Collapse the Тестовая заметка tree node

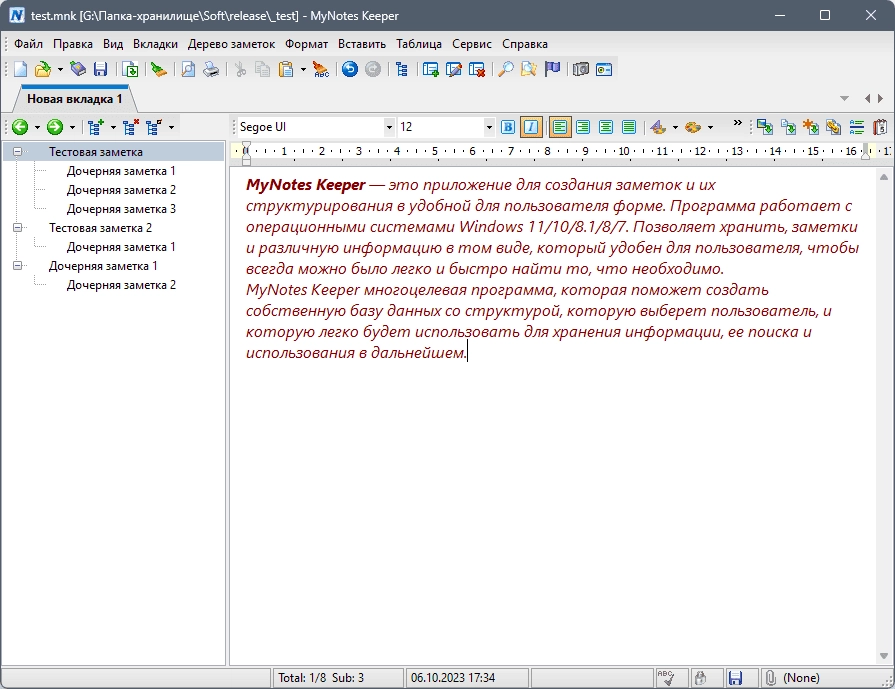(17, 152)
